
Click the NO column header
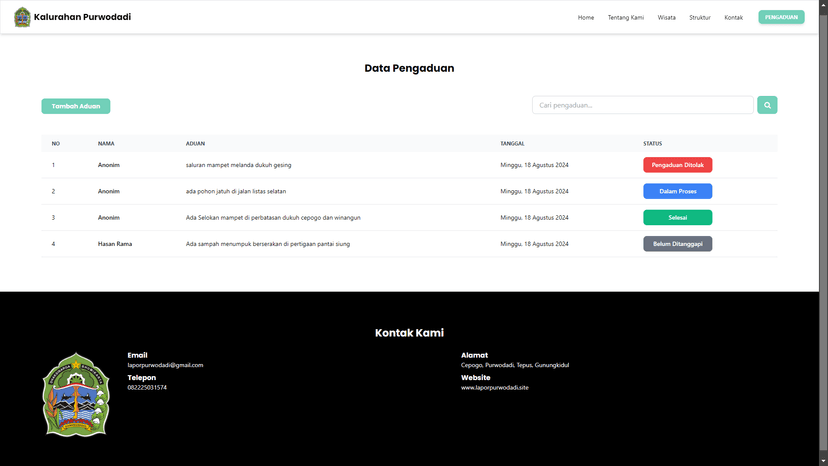coord(55,144)
